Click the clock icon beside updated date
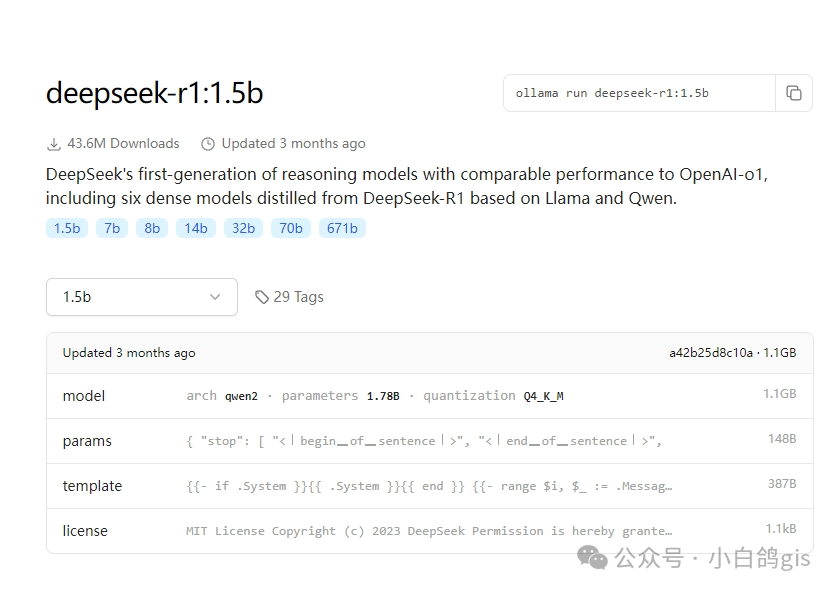The width and height of the screenshot is (838, 592). [x=206, y=143]
